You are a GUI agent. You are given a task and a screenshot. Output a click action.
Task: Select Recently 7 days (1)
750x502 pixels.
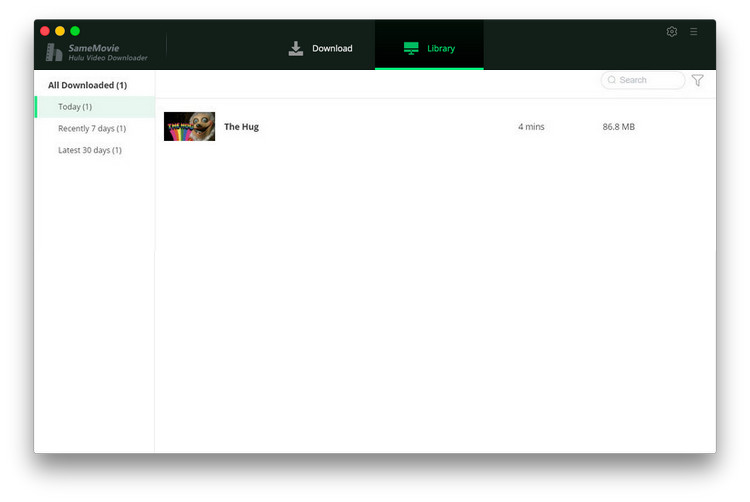coord(92,128)
